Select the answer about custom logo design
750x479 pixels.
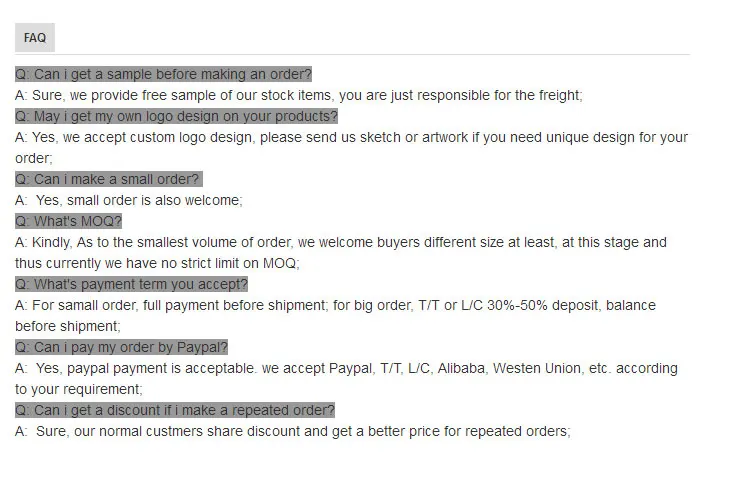point(351,137)
